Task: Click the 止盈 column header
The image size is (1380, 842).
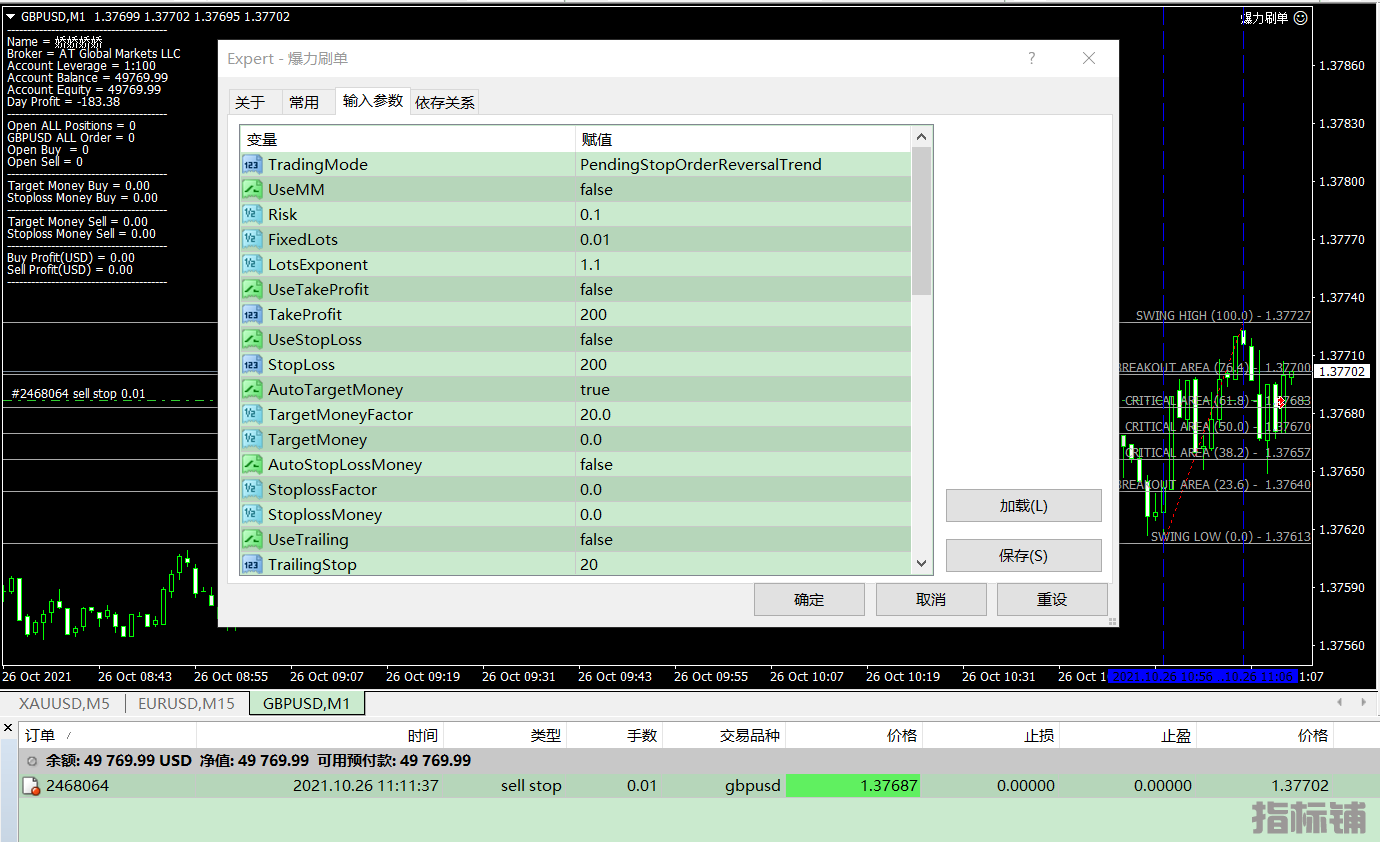Action: point(1128,736)
